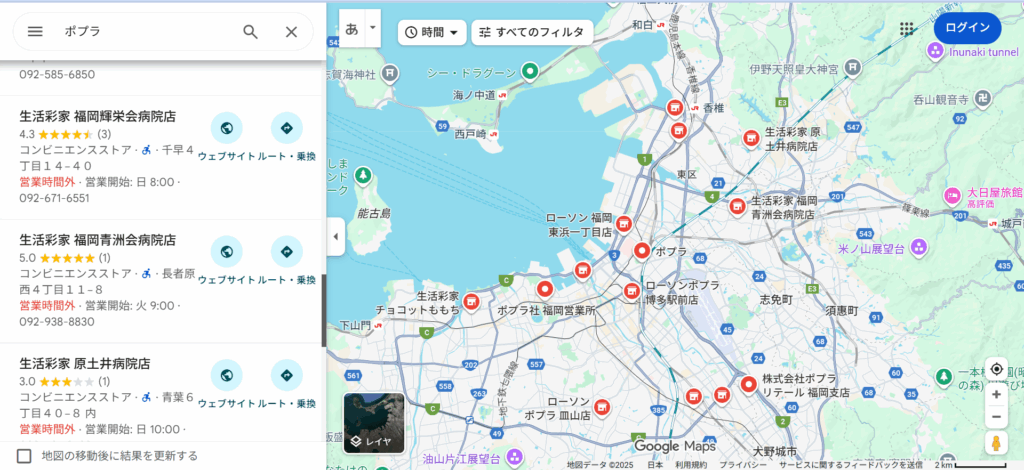The image size is (1024, 470).
Task: Select ポプラ社 福岡営業所 map pin
Action: point(545,289)
